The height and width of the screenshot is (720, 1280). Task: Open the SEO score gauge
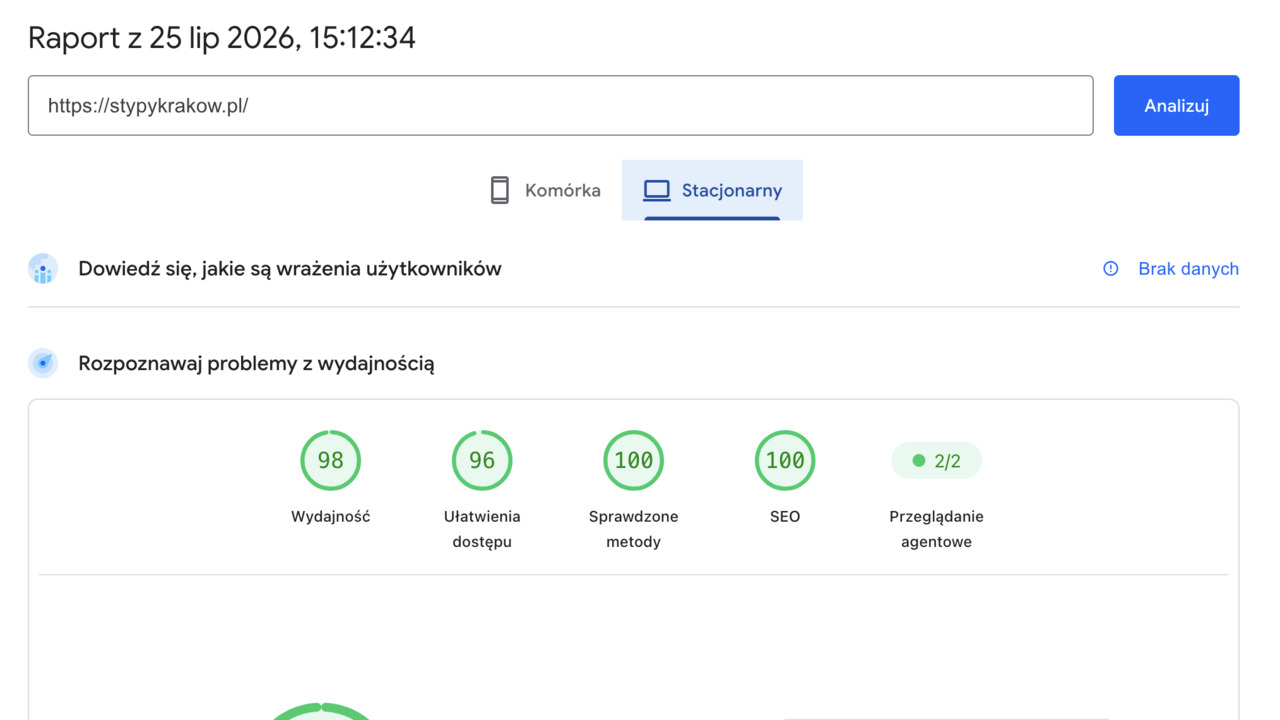pos(785,460)
